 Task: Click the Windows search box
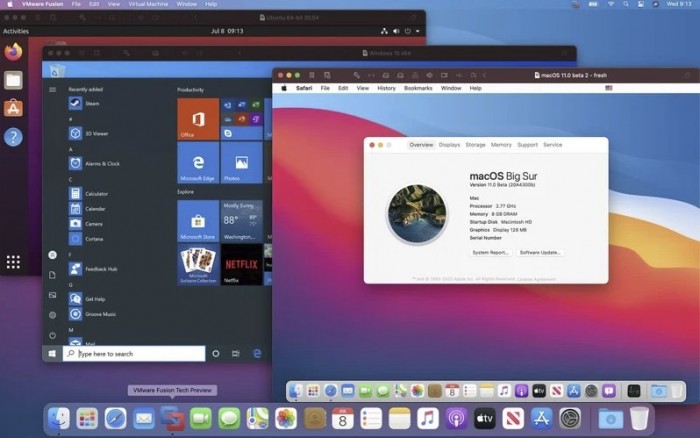click(134, 353)
